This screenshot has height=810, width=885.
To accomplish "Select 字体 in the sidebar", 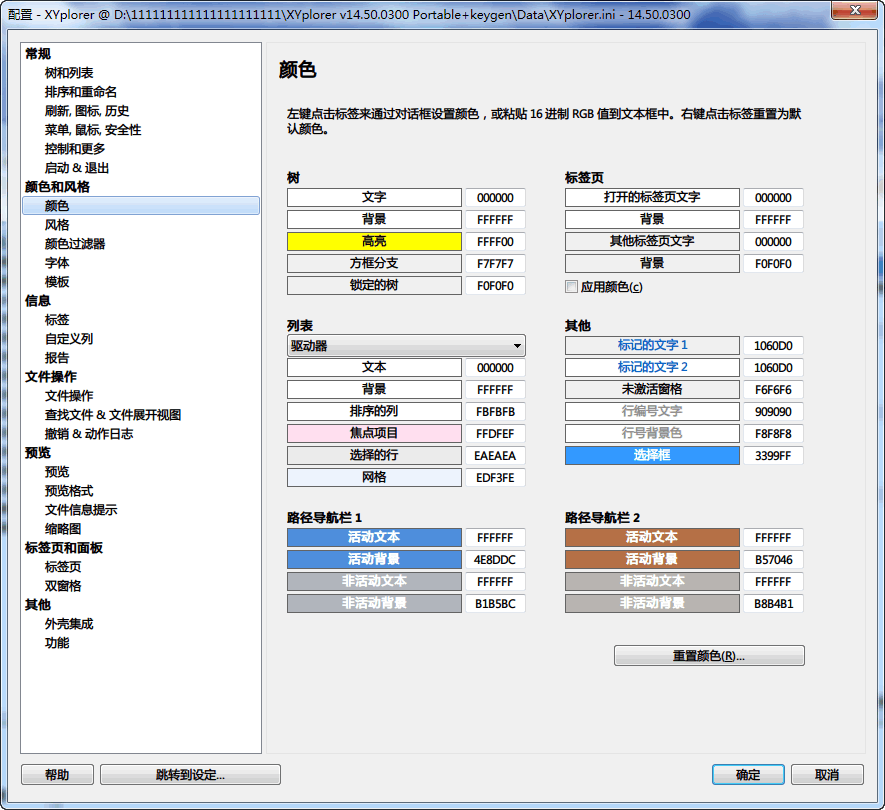I will click(x=57, y=263).
